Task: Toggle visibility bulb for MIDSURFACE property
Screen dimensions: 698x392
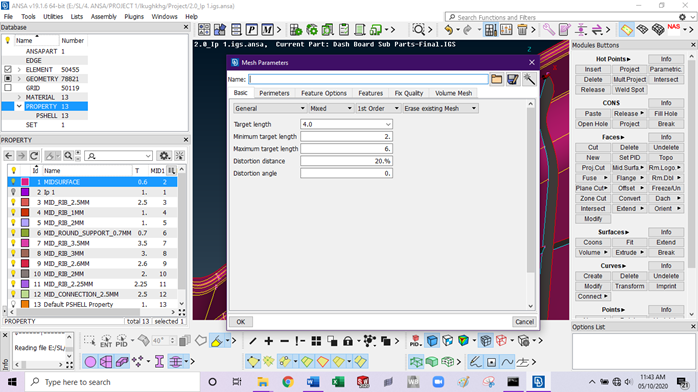Action: (x=13, y=182)
